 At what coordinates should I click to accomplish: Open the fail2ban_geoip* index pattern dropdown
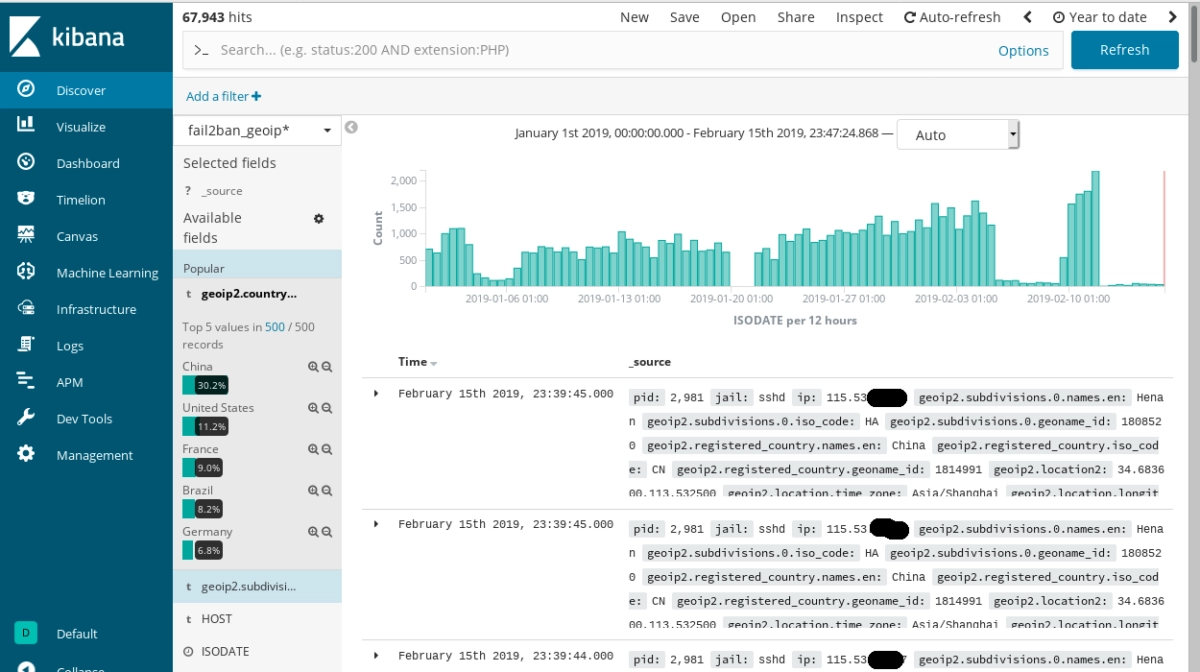[258, 130]
